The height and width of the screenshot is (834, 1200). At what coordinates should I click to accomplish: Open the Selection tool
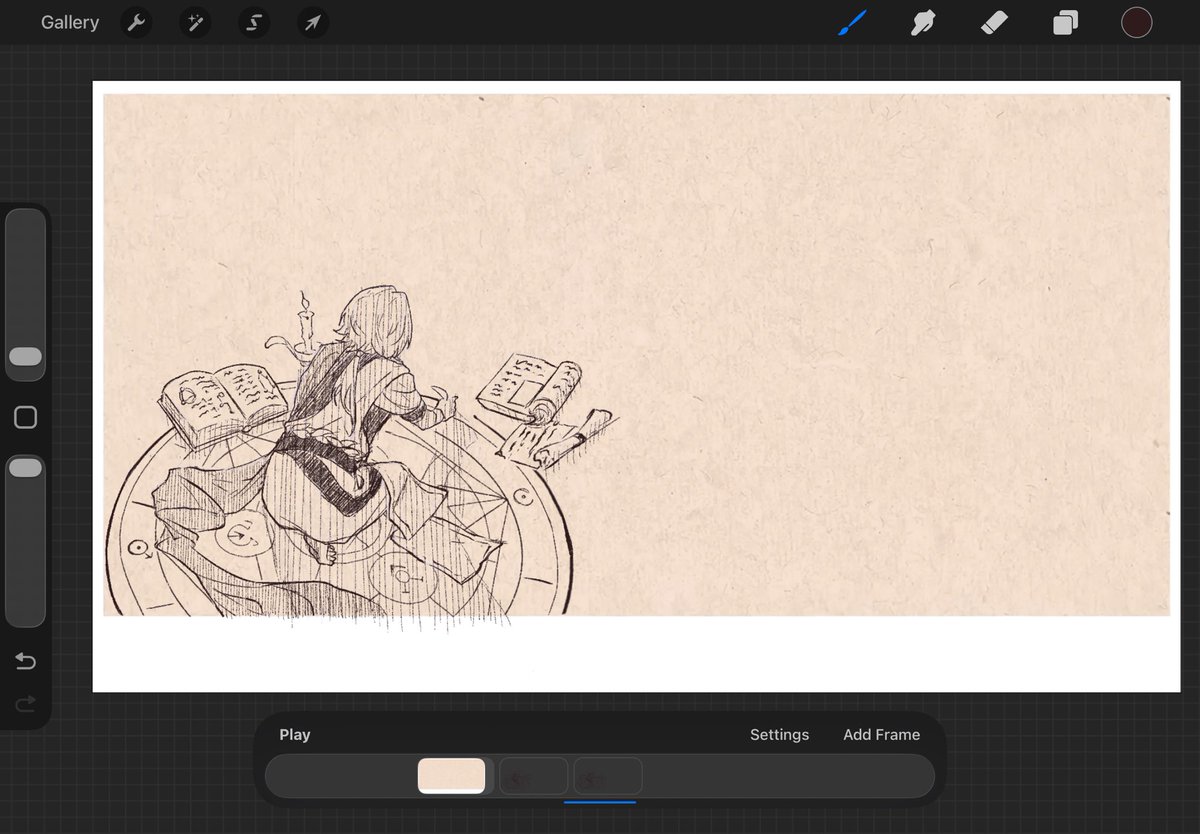(254, 22)
